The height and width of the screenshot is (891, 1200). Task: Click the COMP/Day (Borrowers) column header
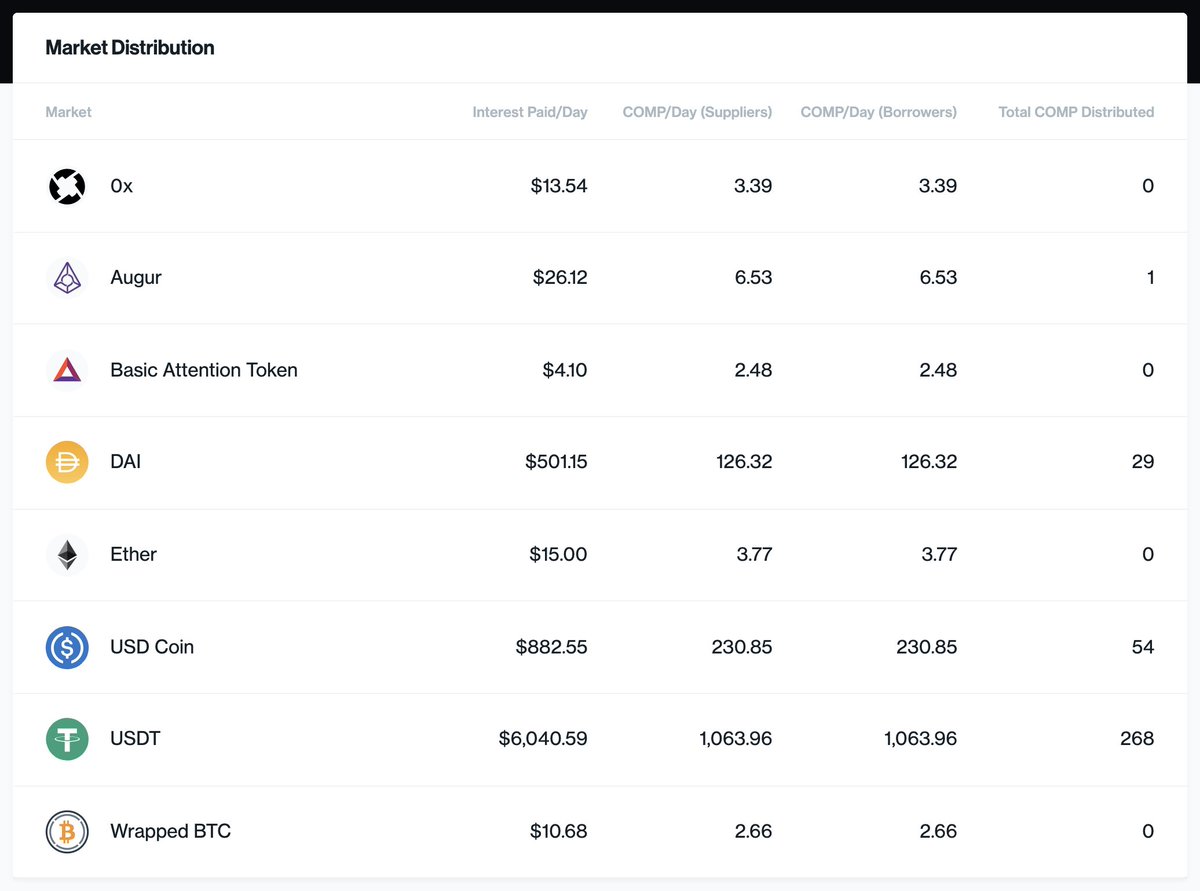[879, 112]
